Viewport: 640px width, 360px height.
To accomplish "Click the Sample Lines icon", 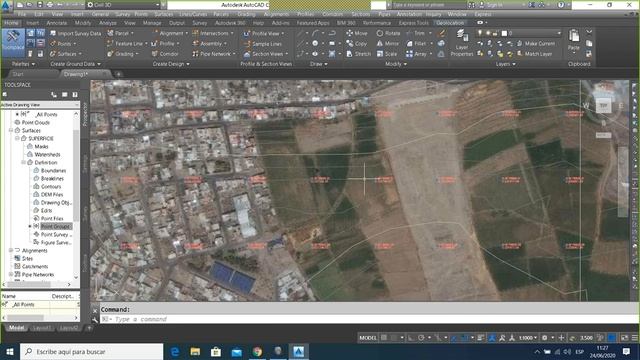I will click(x=247, y=44).
